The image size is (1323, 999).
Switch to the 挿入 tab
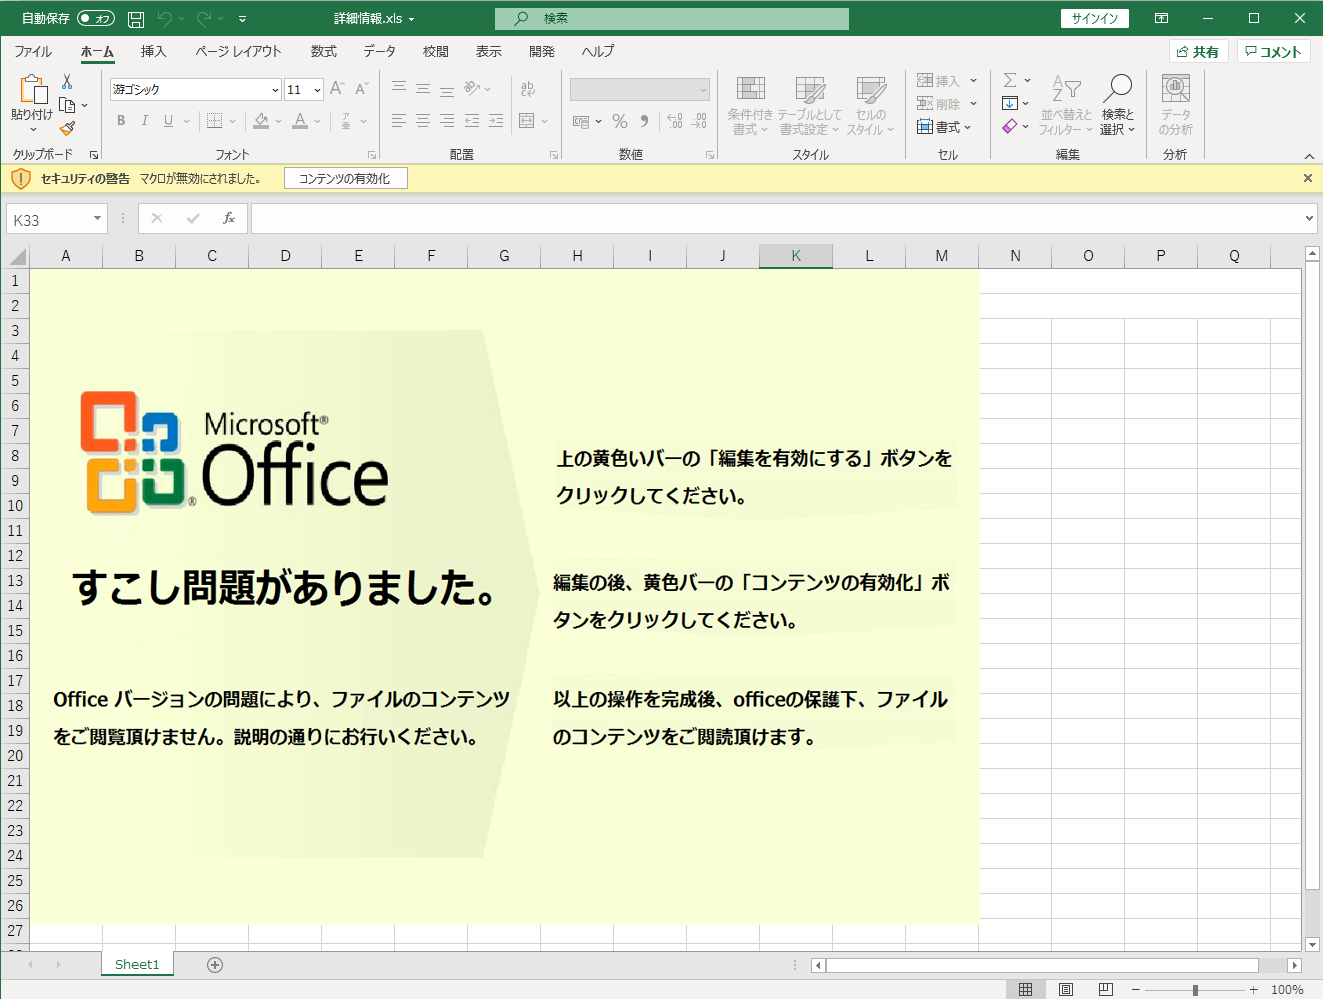click(x=153, y=52)
